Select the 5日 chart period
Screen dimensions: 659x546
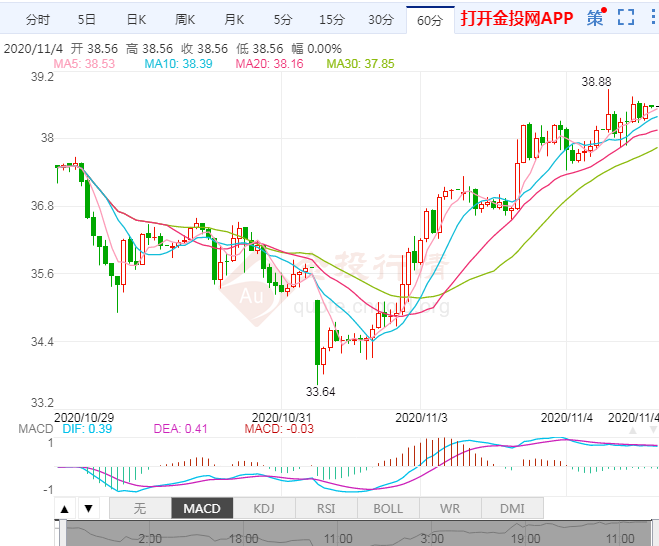pyautogui.click(x=87, y=19)
